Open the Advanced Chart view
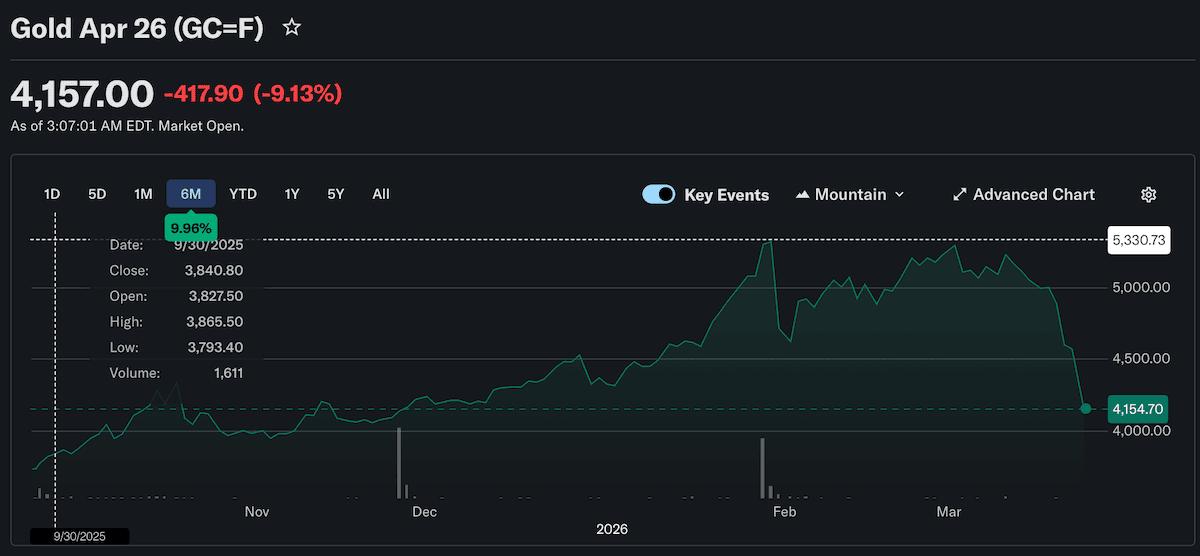1200x556 pixels. 1023,195
